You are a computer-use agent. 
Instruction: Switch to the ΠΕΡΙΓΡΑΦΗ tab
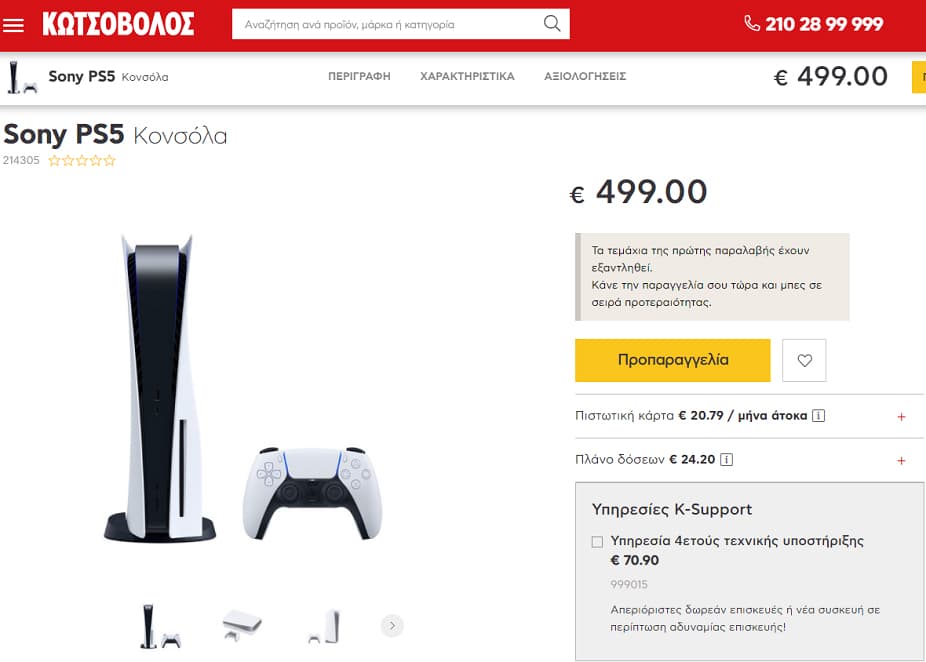point(359,76)
